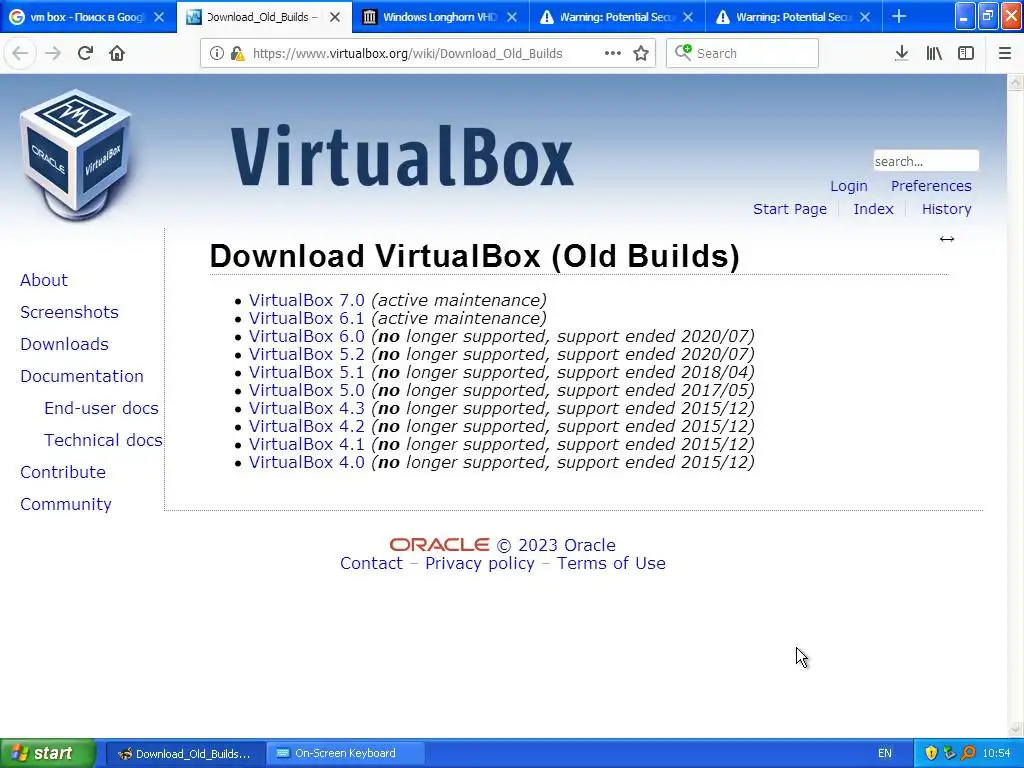
Task: Open the Community sidebar link
Action: [x=66, y=504]
